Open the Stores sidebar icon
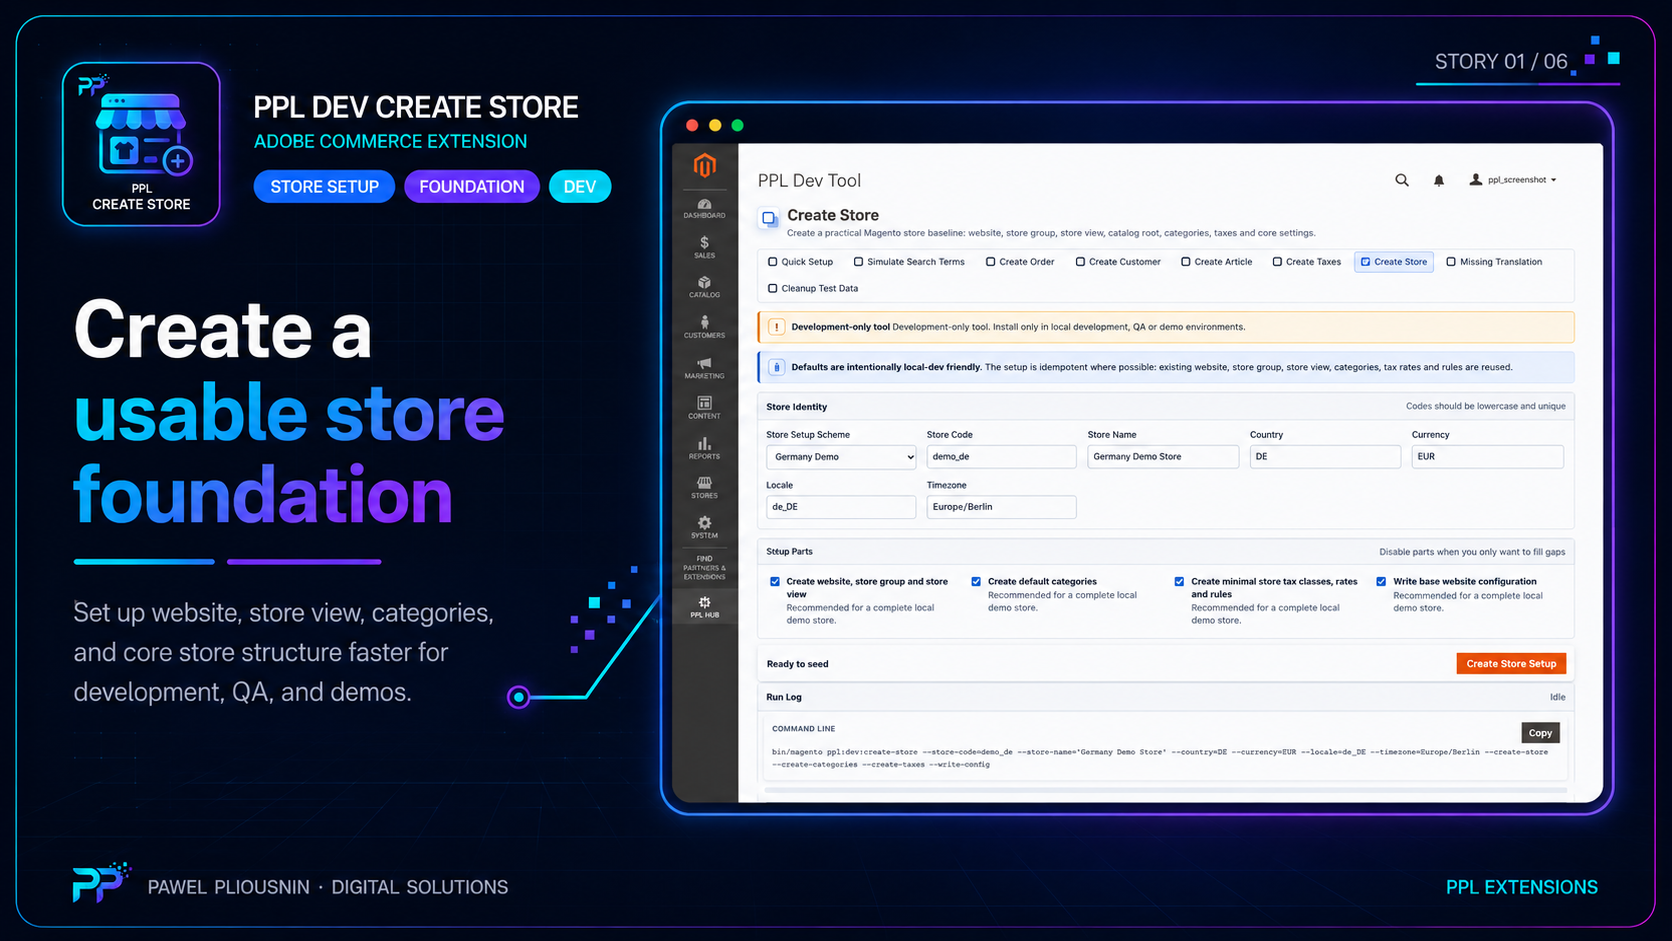The height and width of the screenshot is (941, 1672). 704,487
